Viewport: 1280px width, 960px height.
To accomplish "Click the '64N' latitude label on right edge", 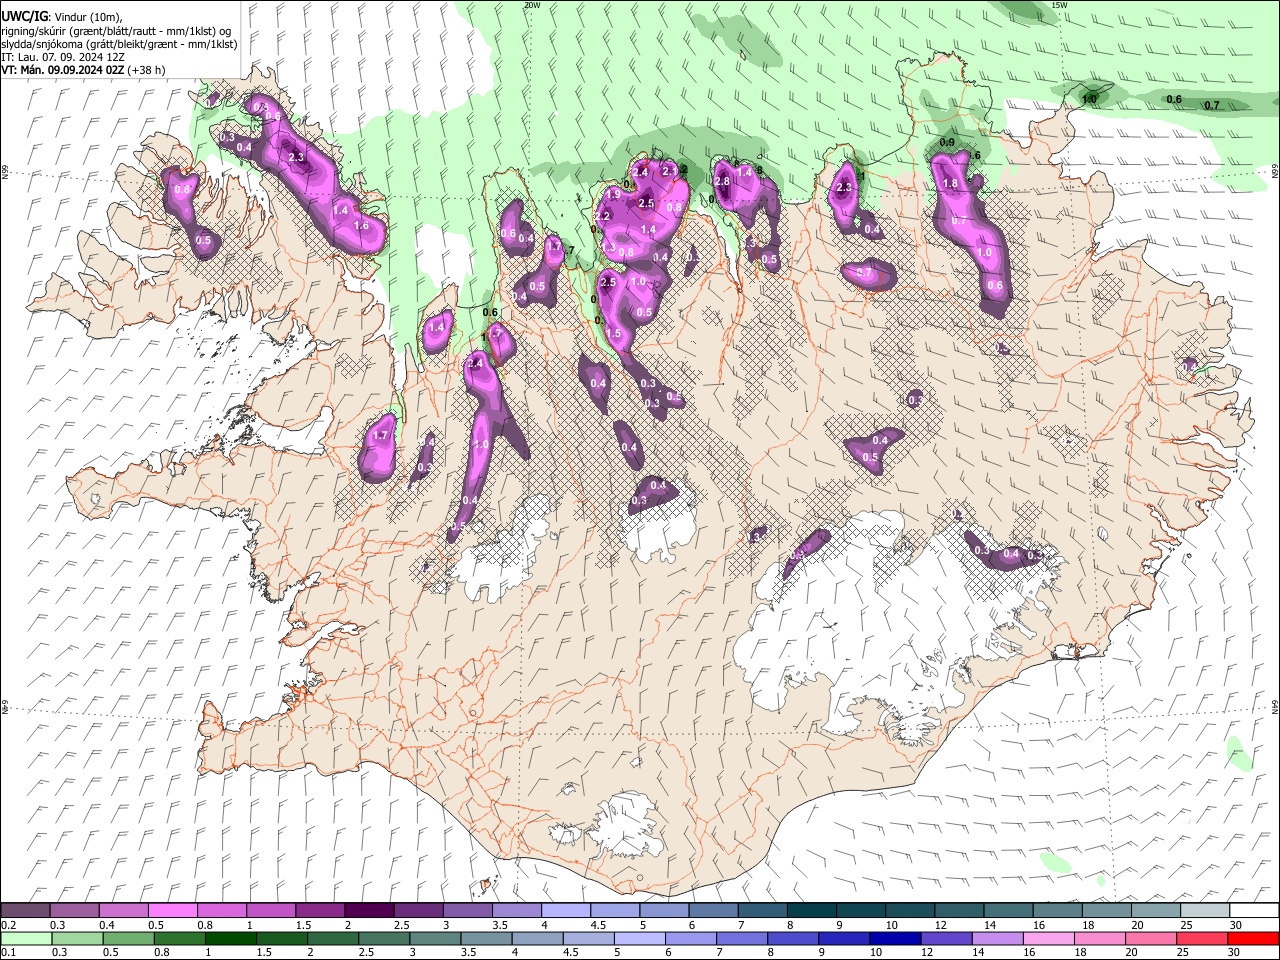I will (1275, 706).
